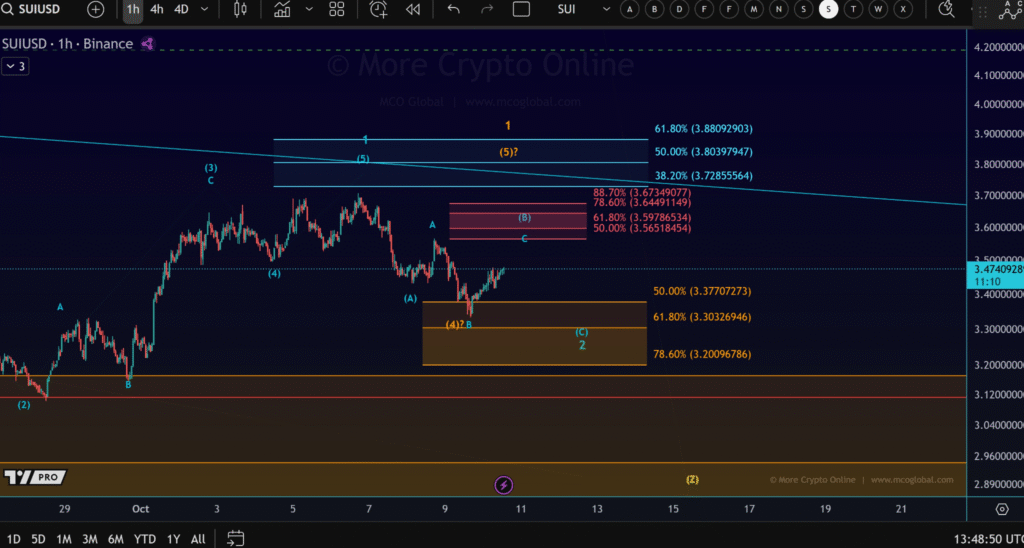
Task: Select the B layout circle
Action: pos(654,9)
